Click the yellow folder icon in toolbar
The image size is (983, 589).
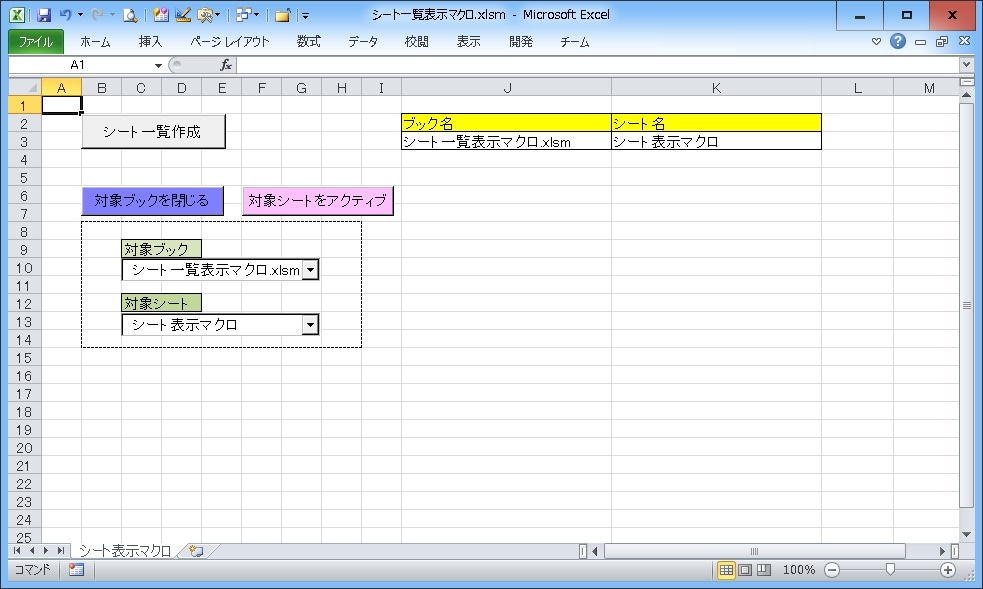(x=282, y=15)
